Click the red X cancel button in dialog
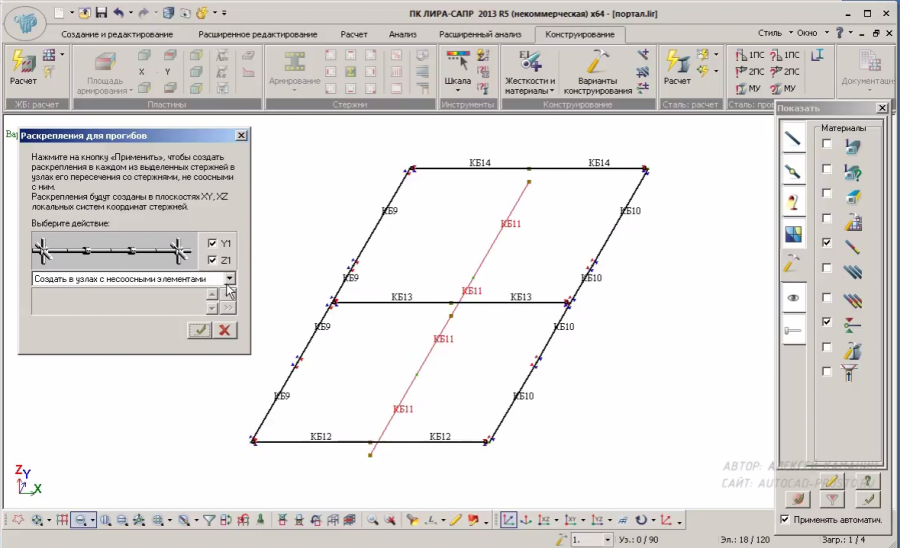This screenshot has width=900, height=548. pos(225,330)
